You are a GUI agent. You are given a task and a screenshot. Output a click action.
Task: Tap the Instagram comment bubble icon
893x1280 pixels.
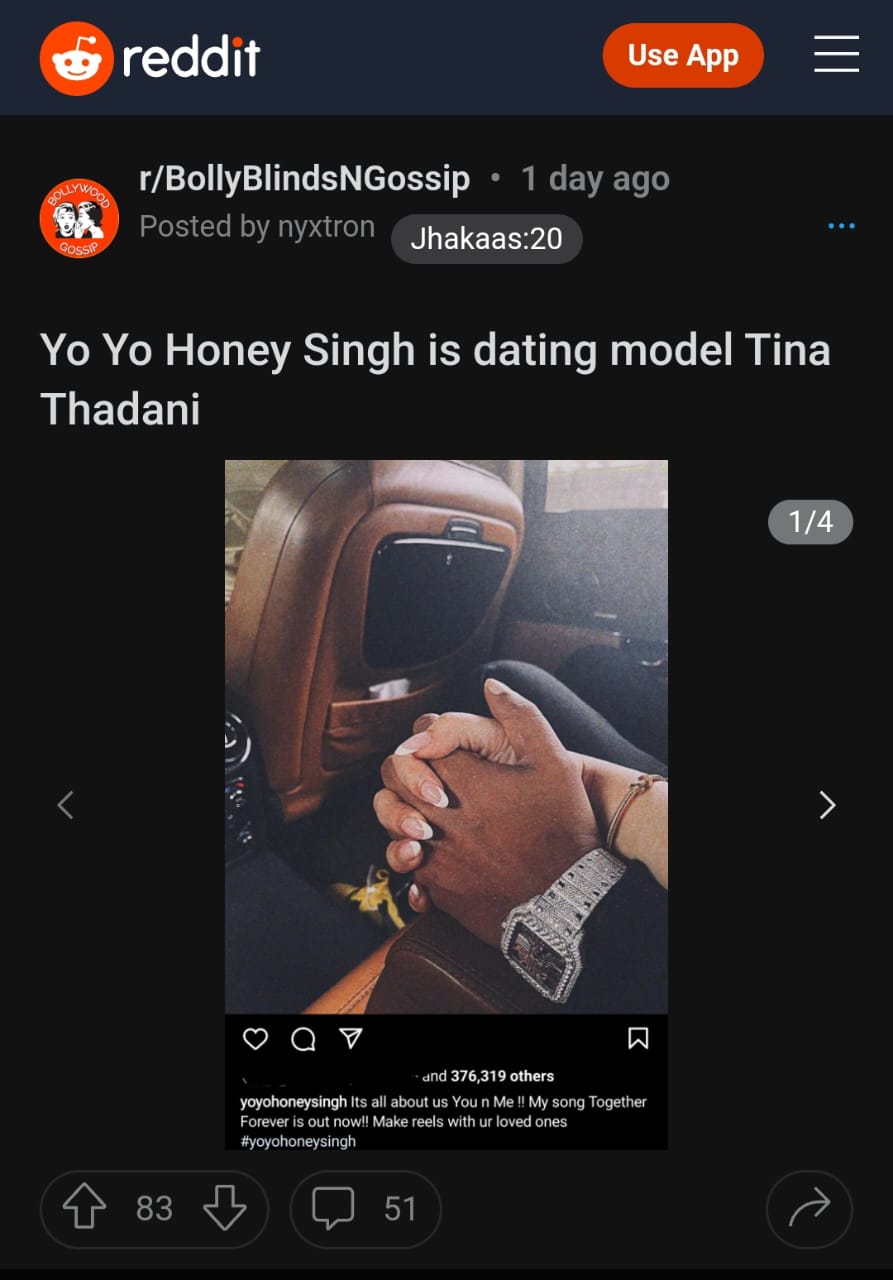(303, 1040)
